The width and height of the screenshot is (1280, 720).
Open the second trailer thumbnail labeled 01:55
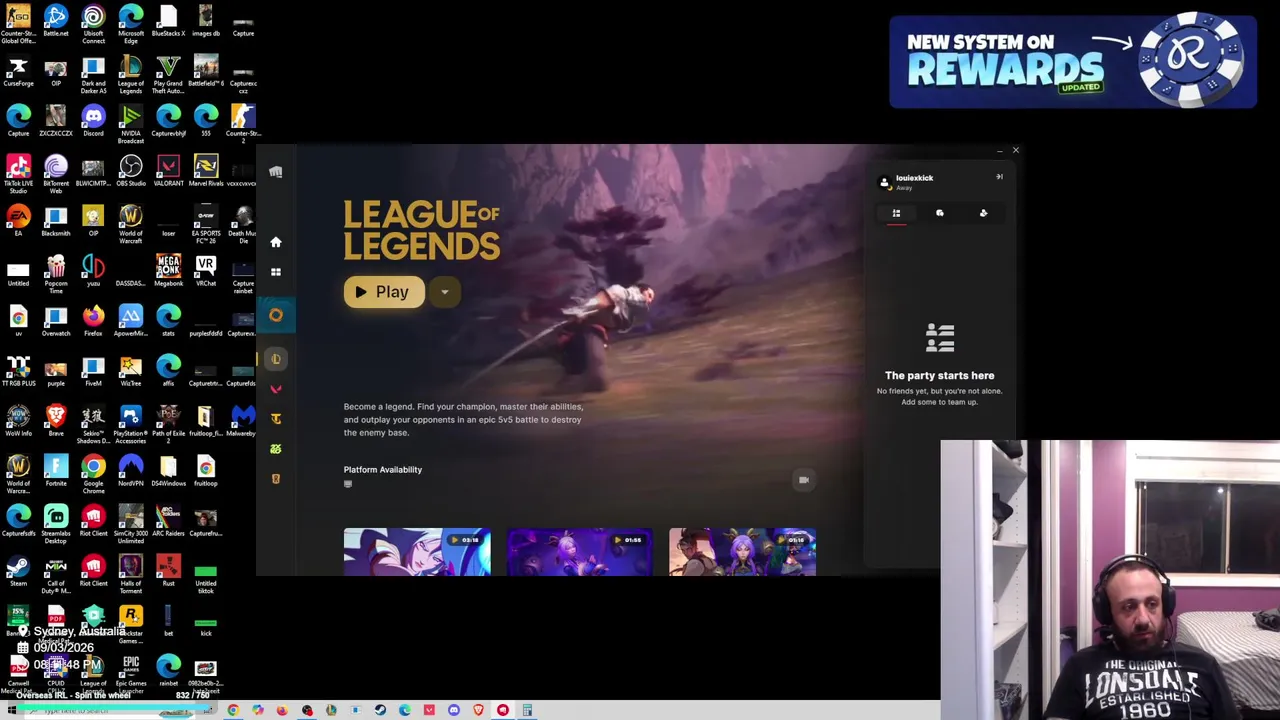point(580,552)
